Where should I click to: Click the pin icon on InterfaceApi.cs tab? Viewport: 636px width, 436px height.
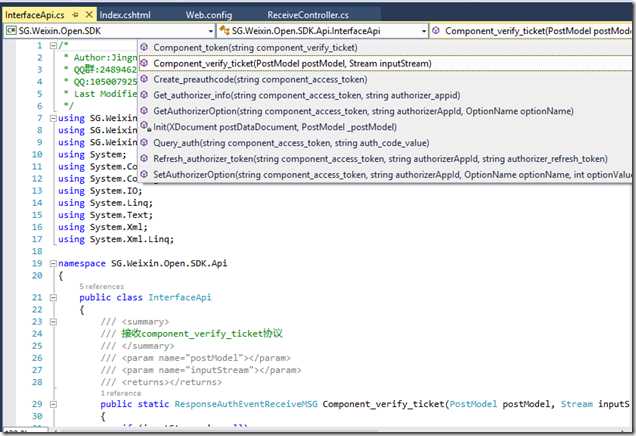75,15
